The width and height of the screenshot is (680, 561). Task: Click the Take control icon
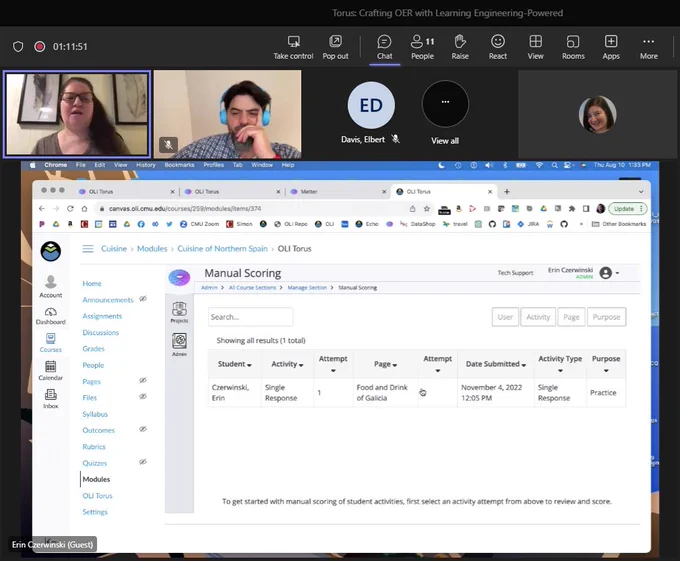(x=294, y=42)
